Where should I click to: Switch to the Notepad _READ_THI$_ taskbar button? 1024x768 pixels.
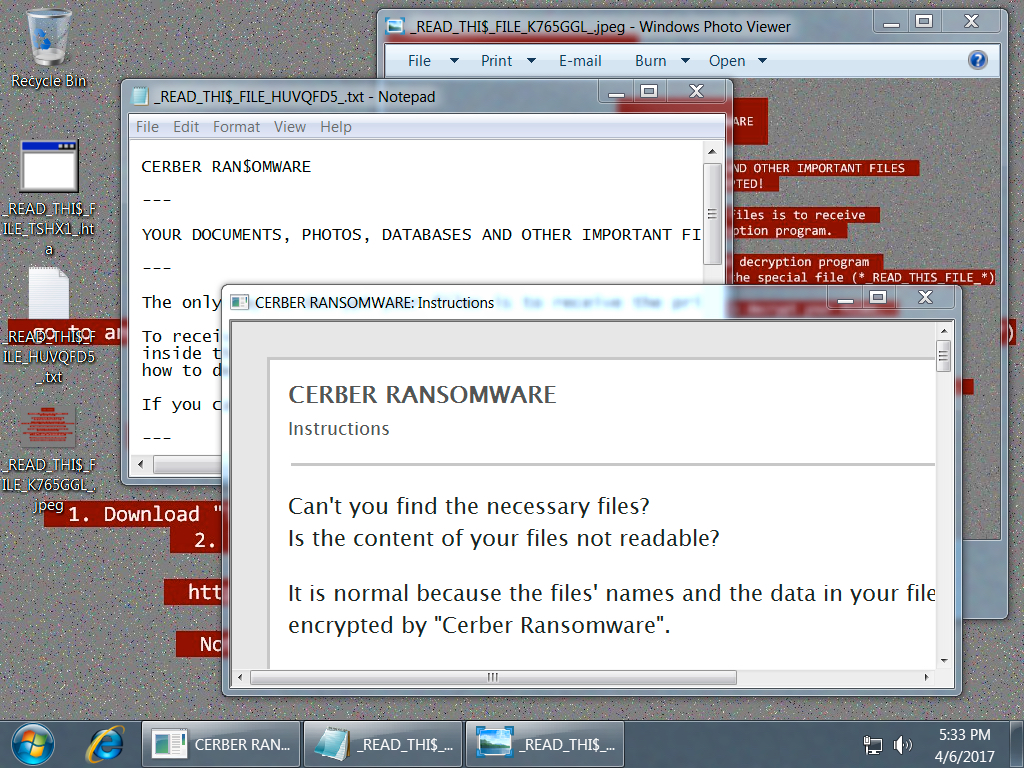[383, 744]
